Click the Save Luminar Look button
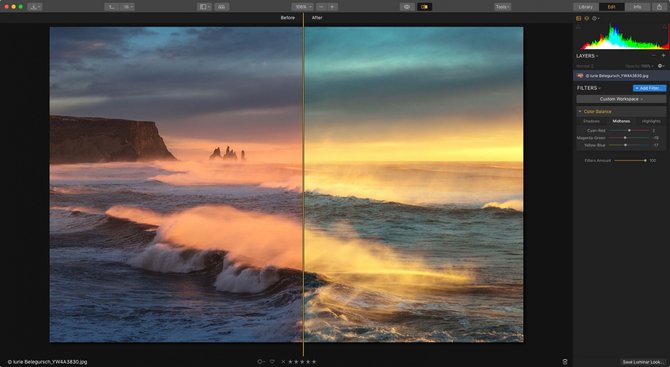 click(643, 362)
